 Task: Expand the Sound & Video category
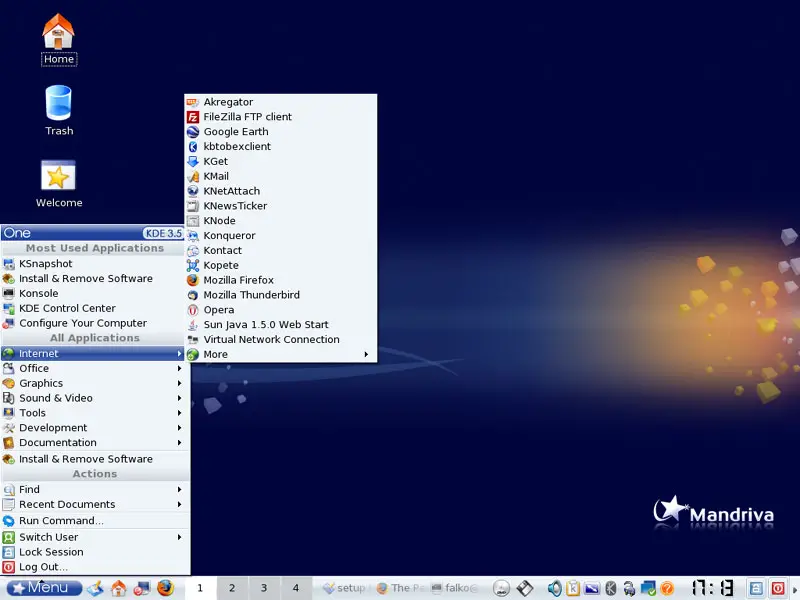pos(93,398)
